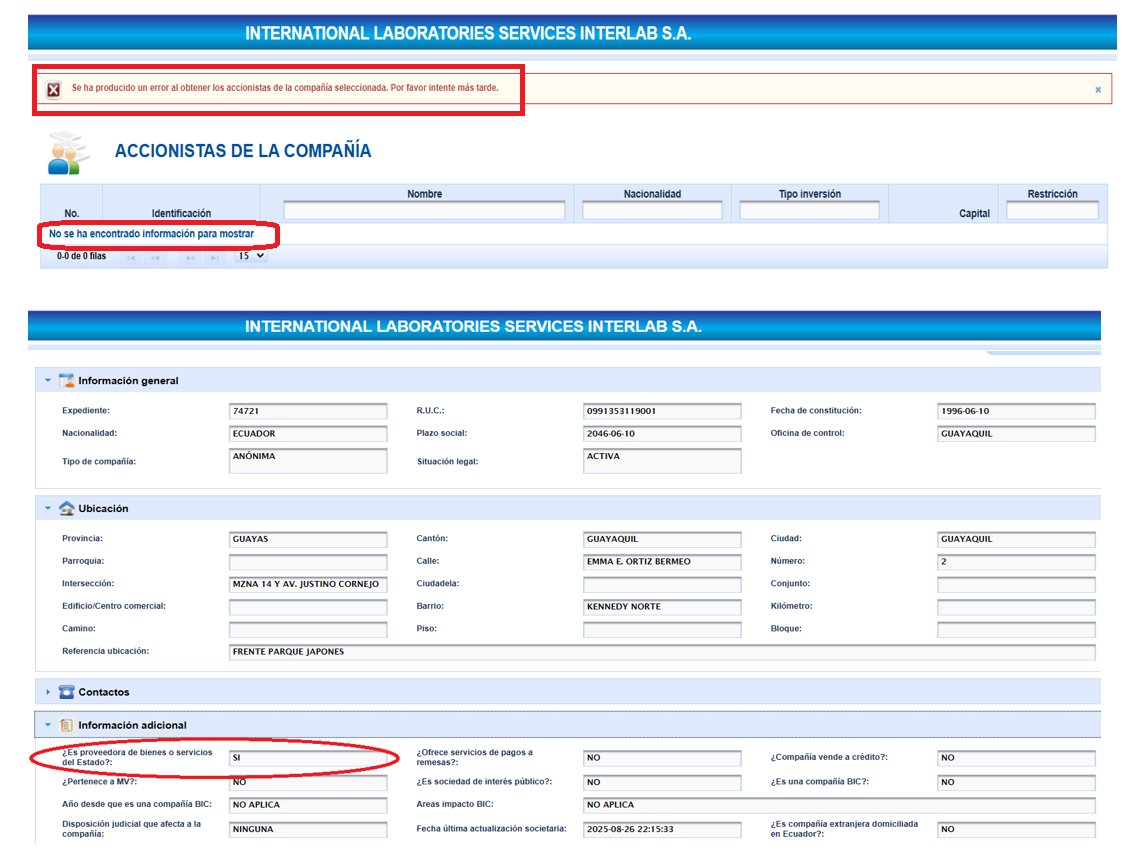Click the Nacionalidad filter field

pyautogui.click(x=652, y=210)
